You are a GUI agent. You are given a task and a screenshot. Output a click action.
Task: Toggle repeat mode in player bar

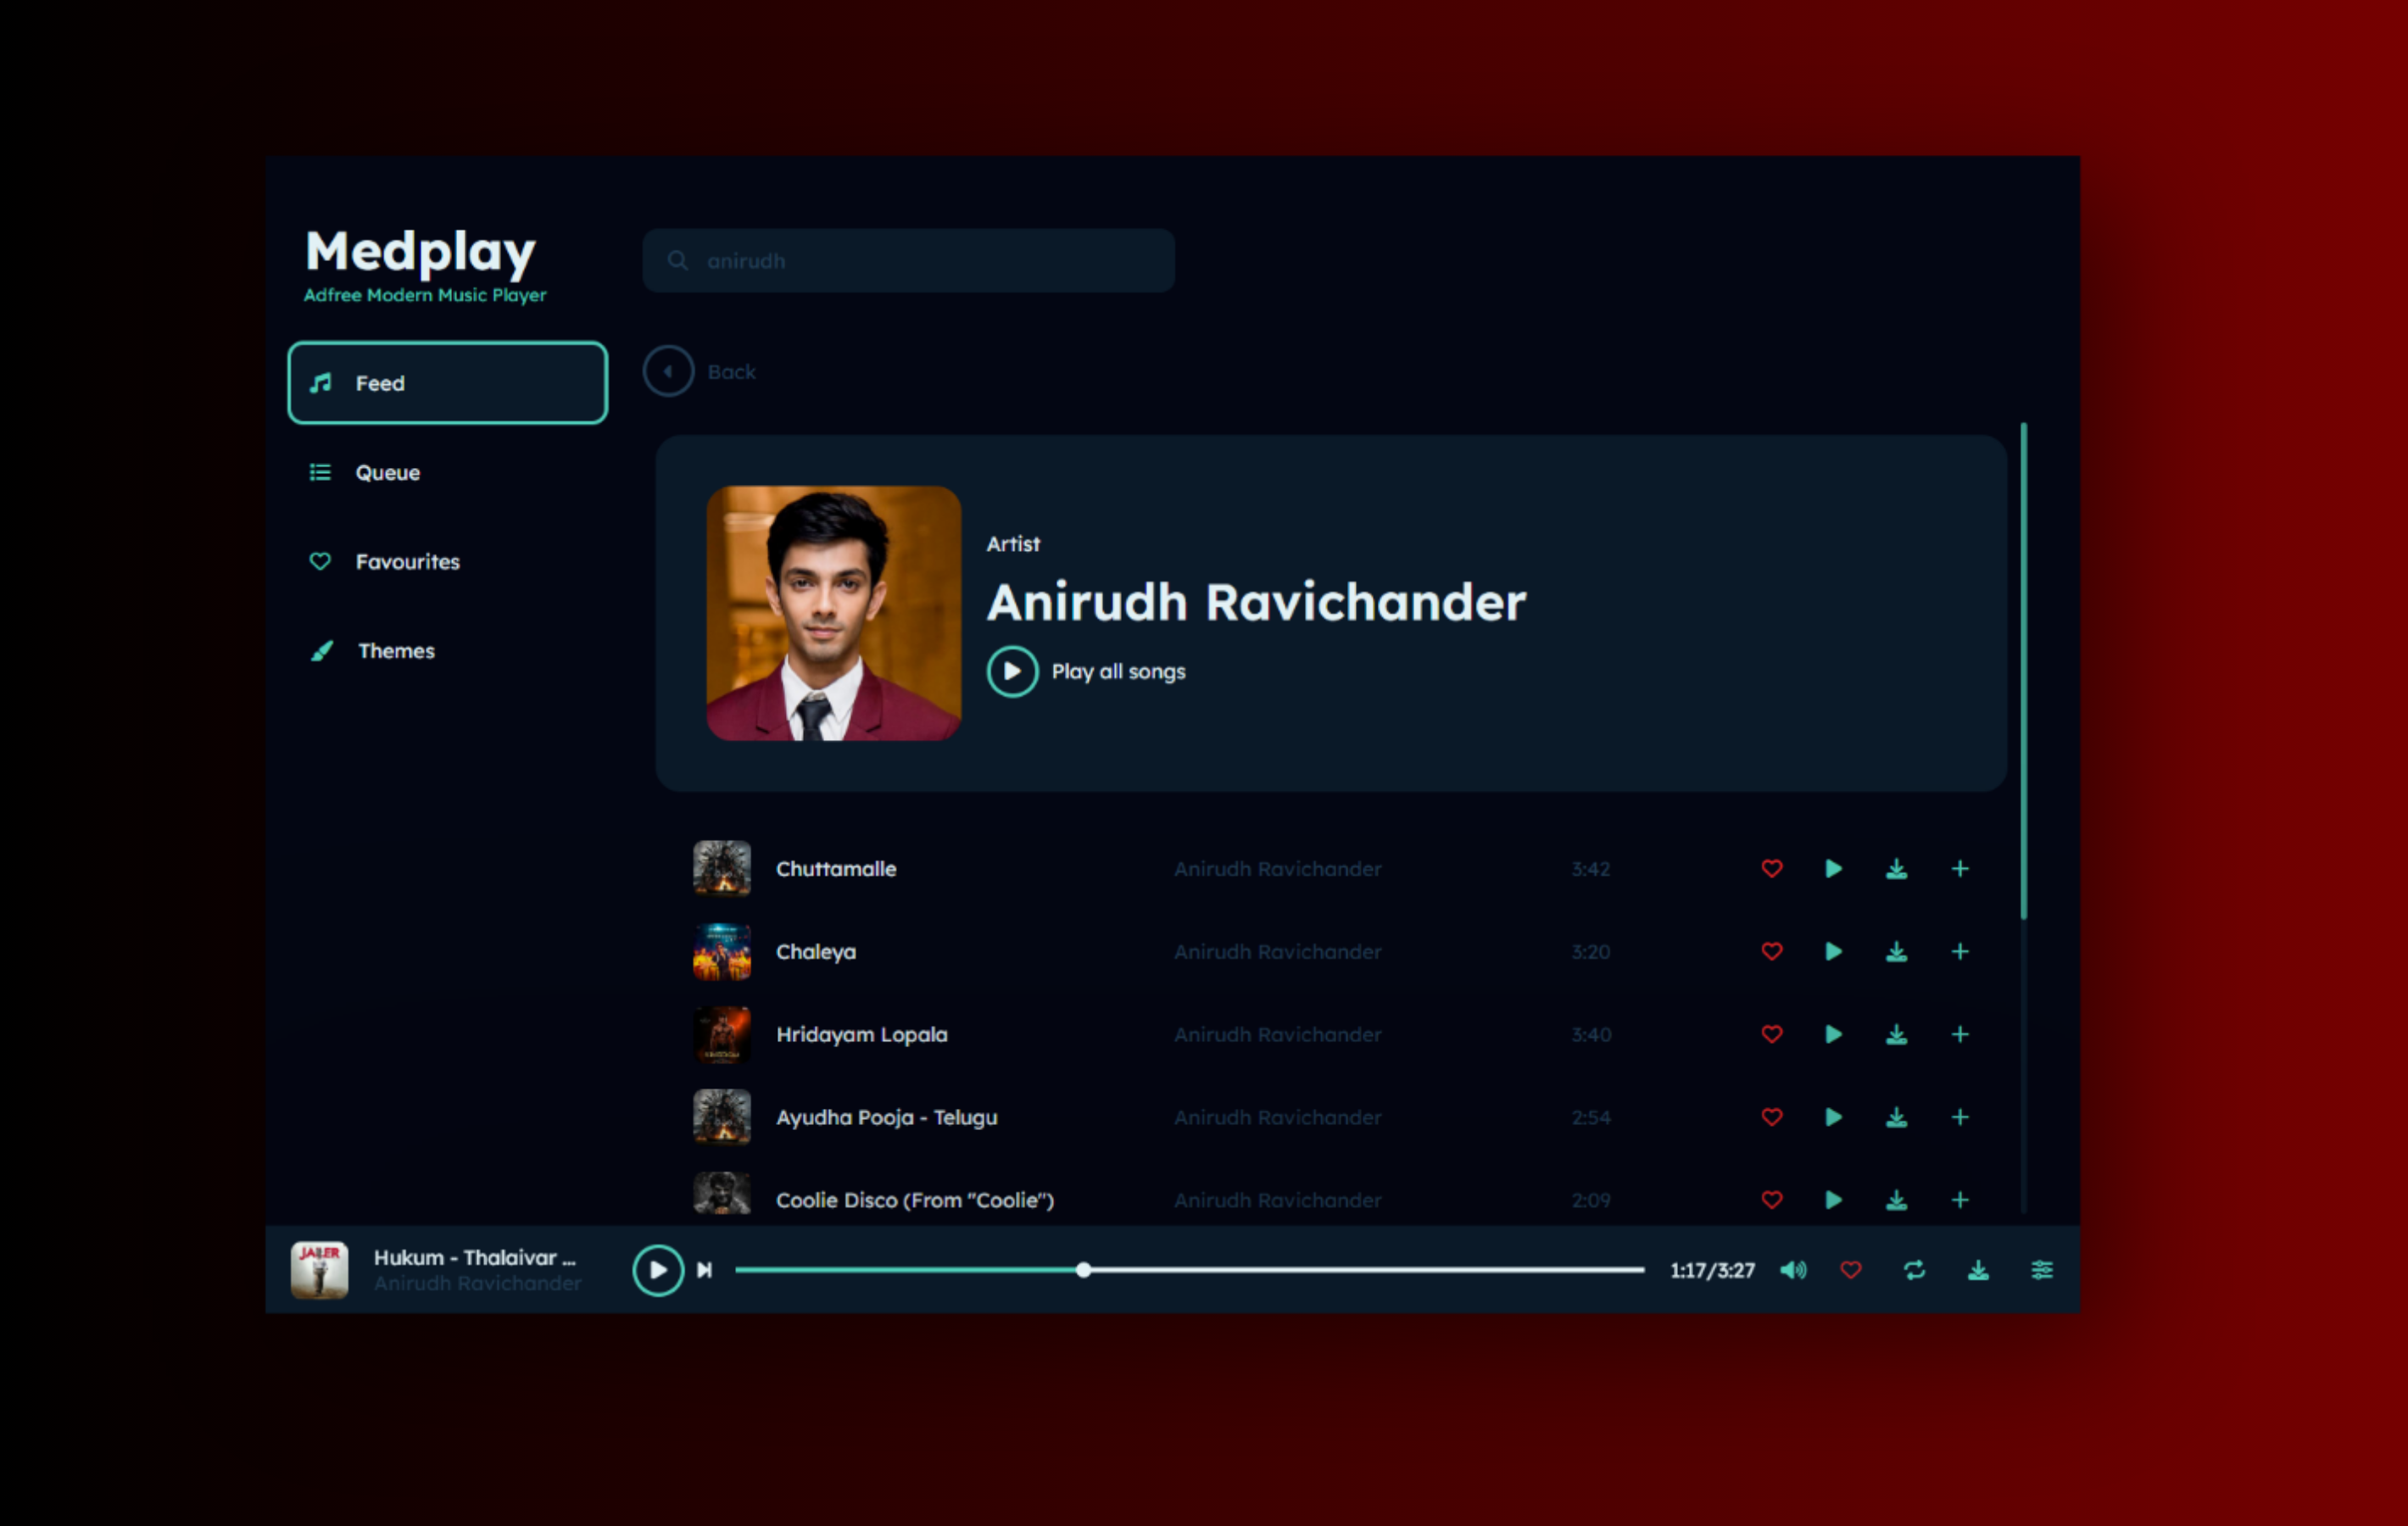tap(1914, 1270)
